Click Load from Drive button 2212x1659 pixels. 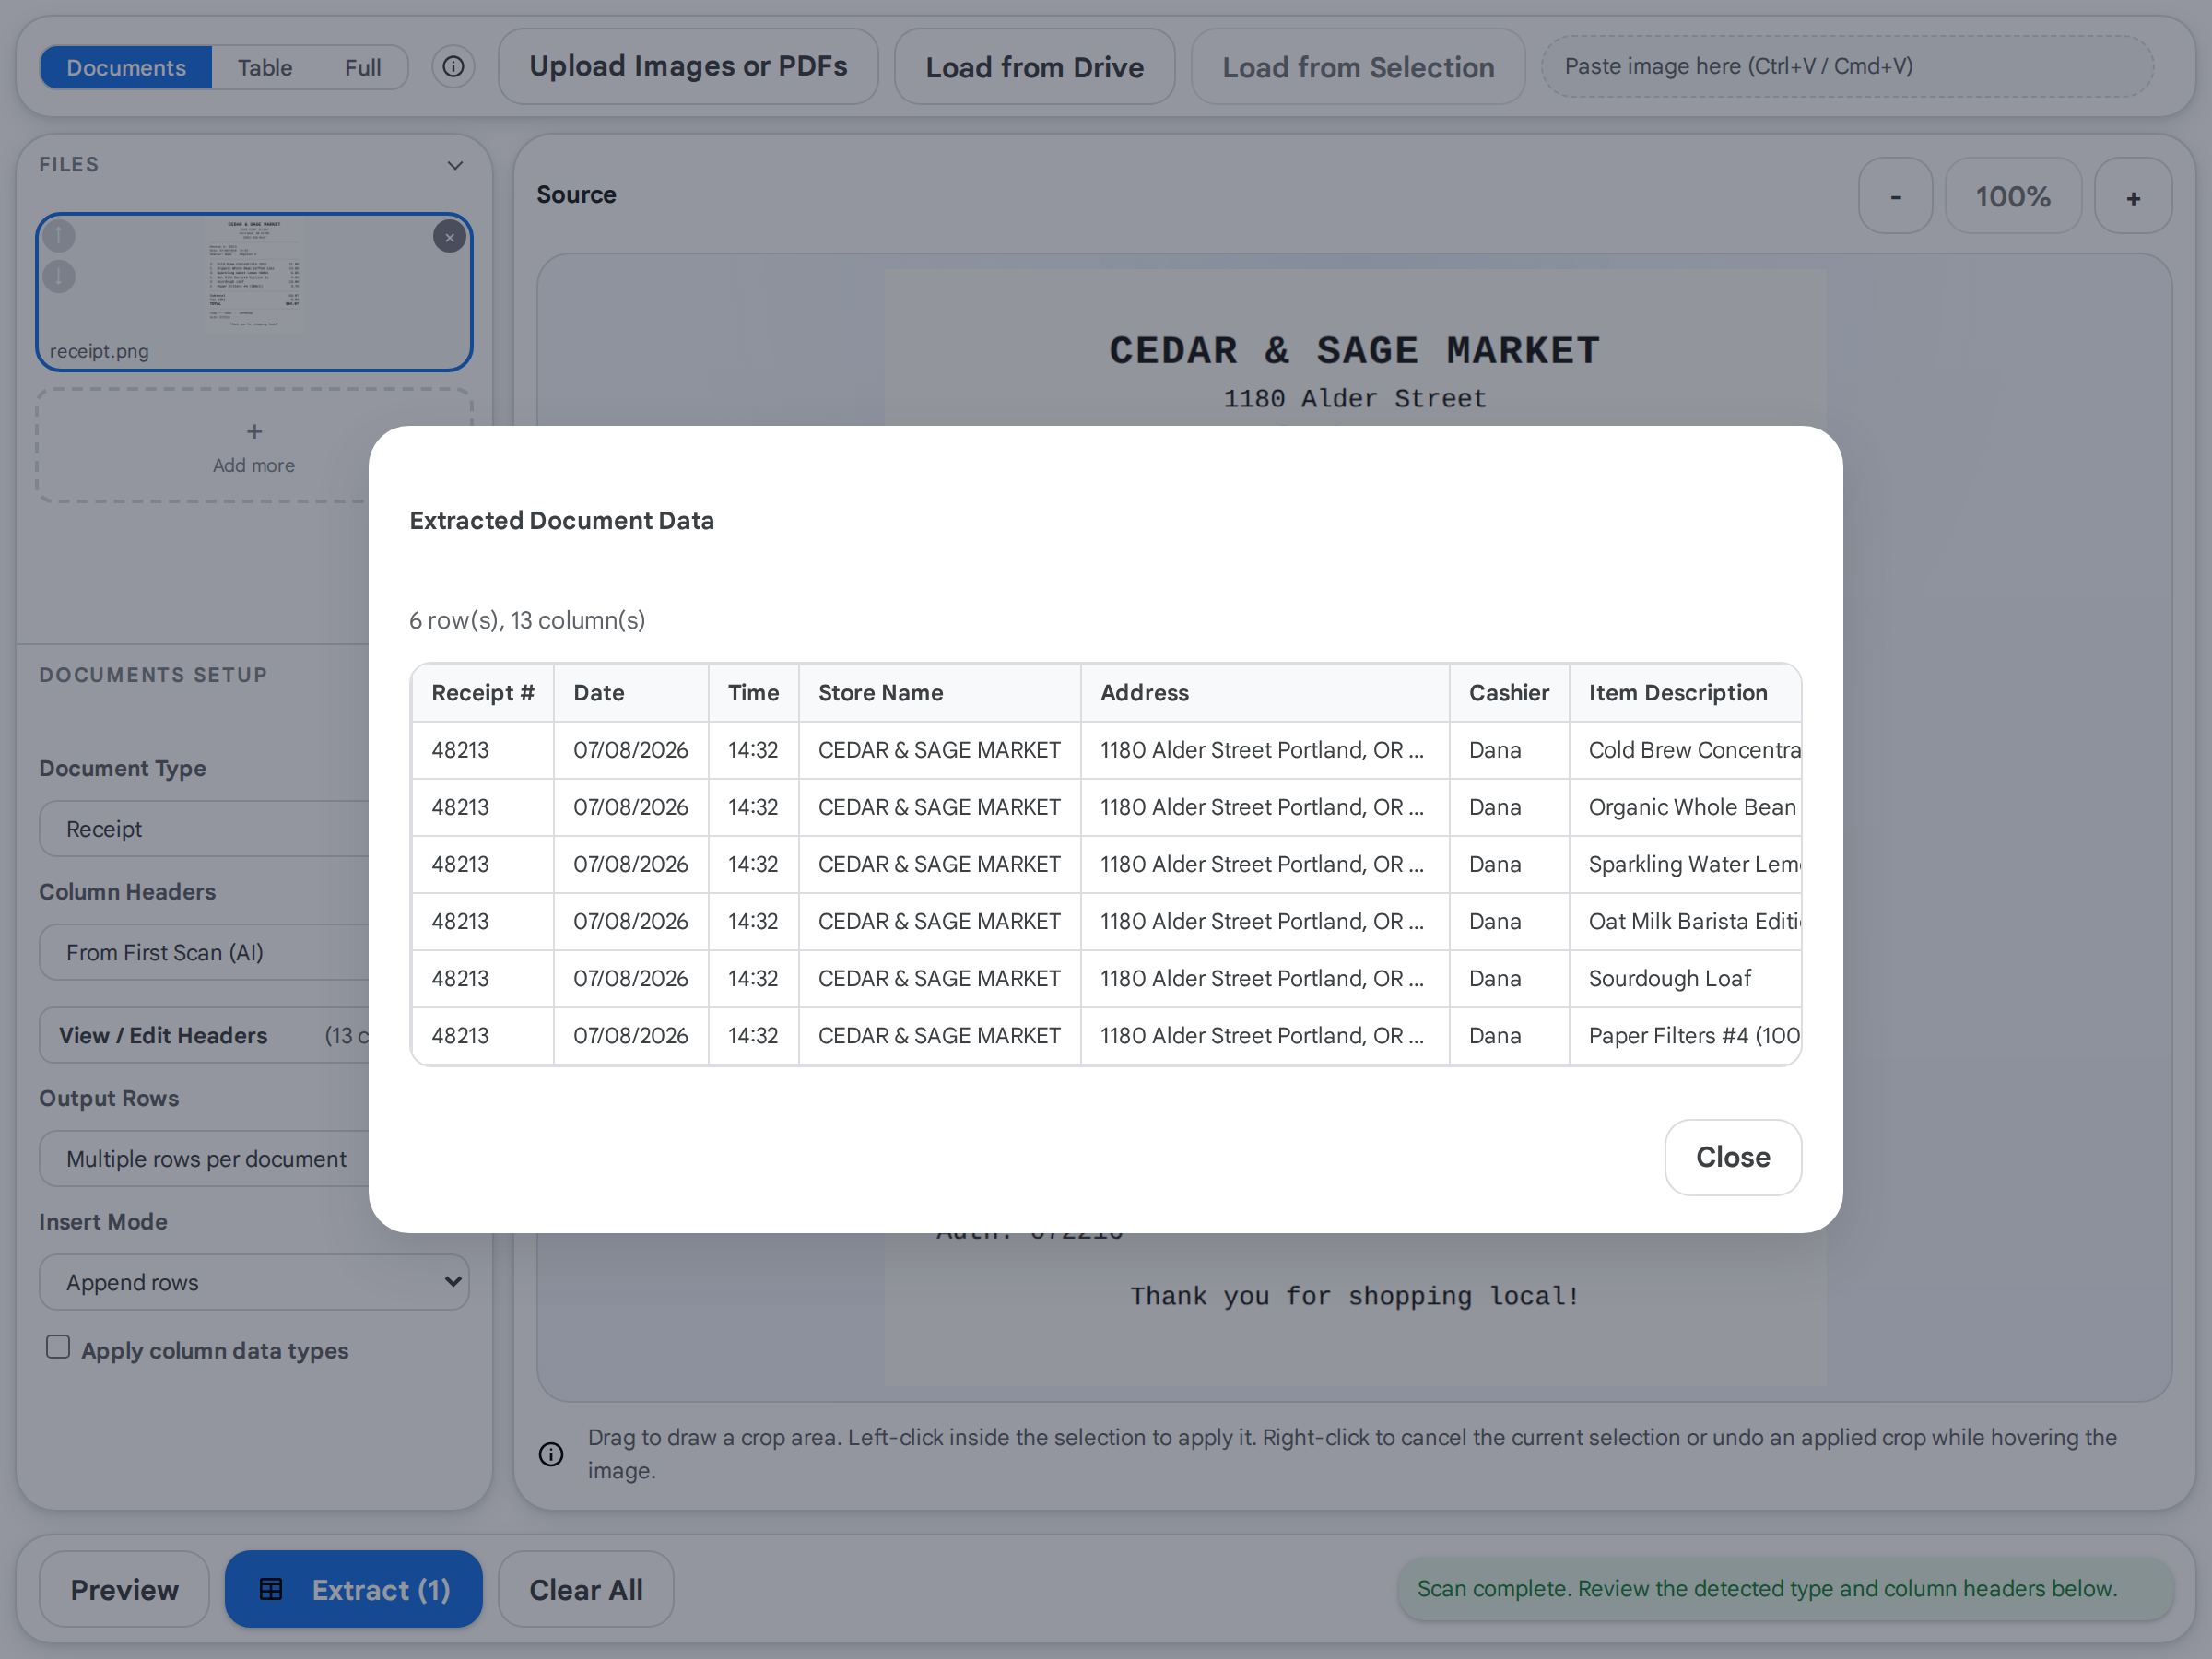[1034, 67]
